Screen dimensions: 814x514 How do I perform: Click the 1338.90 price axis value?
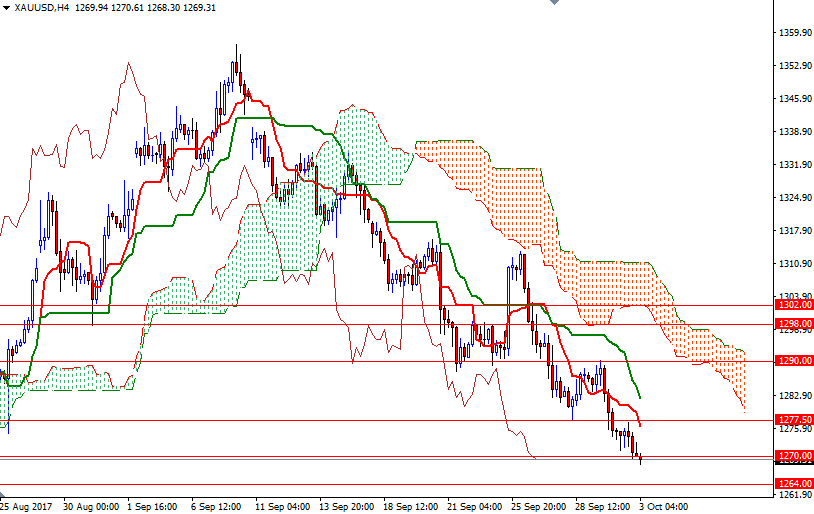tap(793, 132)
